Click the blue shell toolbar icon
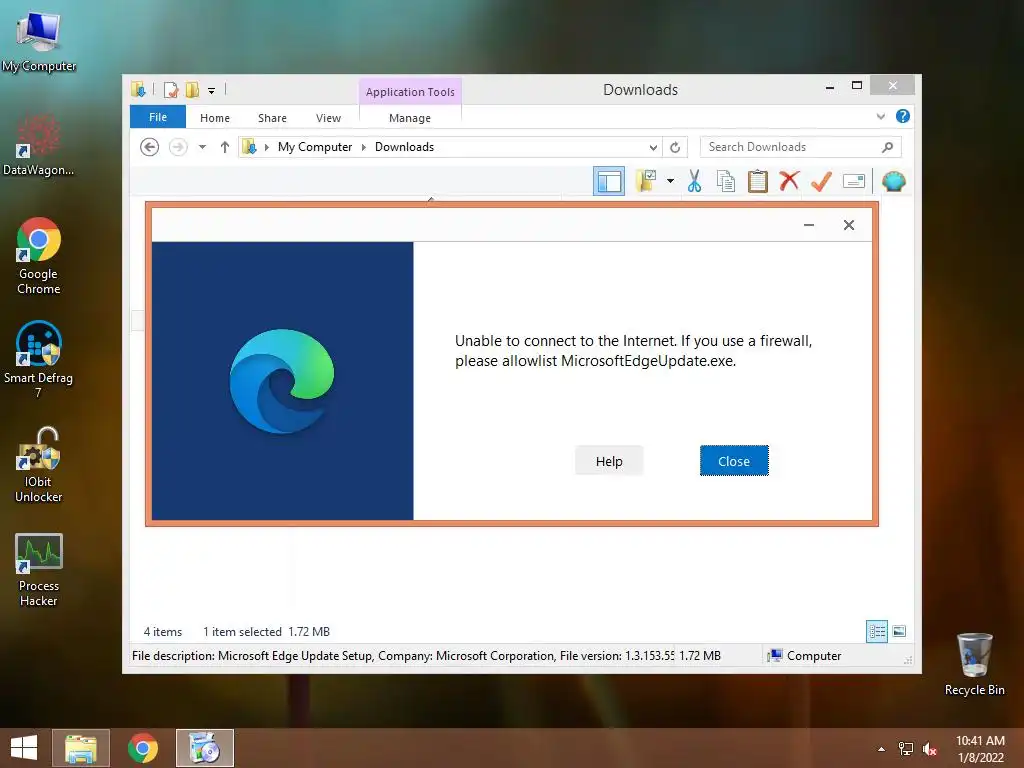This screenshot has height=768, width=1024. [893, 181]
